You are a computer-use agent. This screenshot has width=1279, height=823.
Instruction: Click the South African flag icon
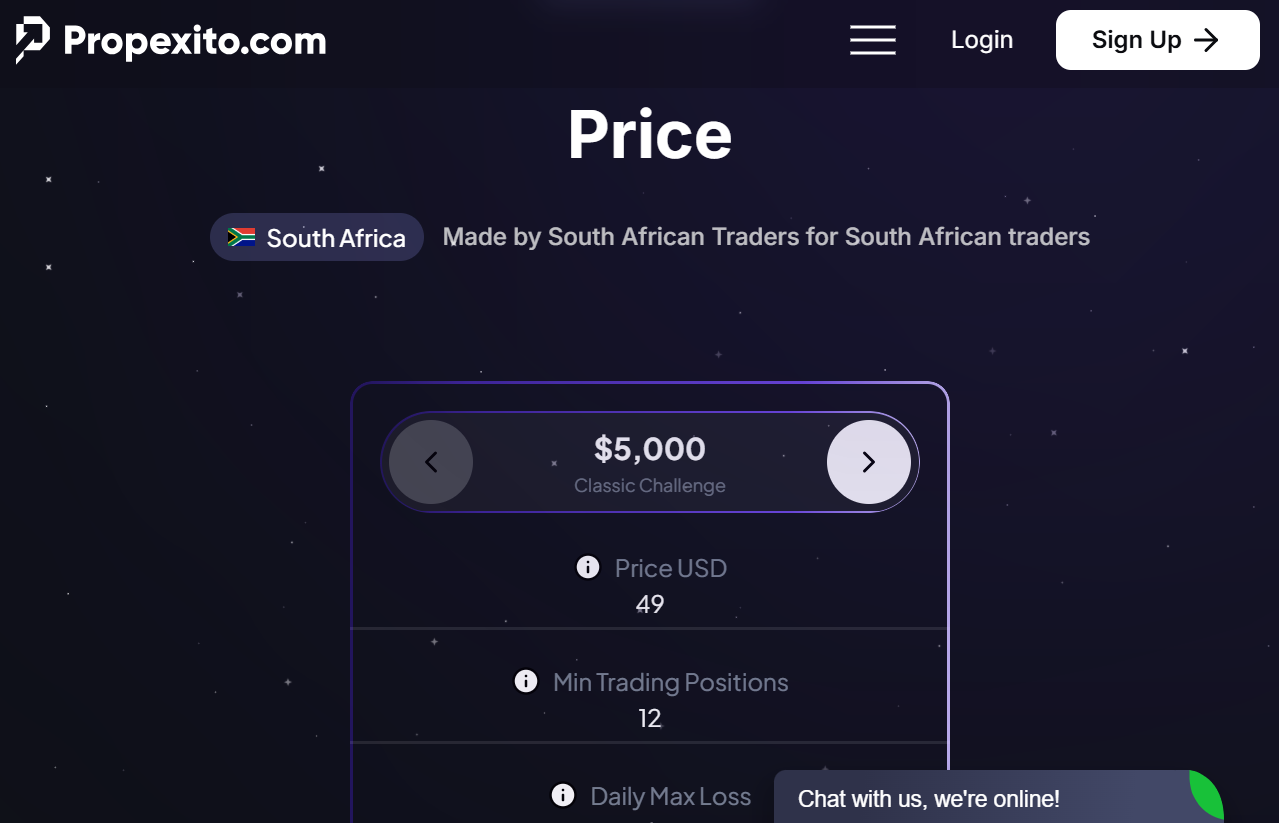tap(241, 237)
